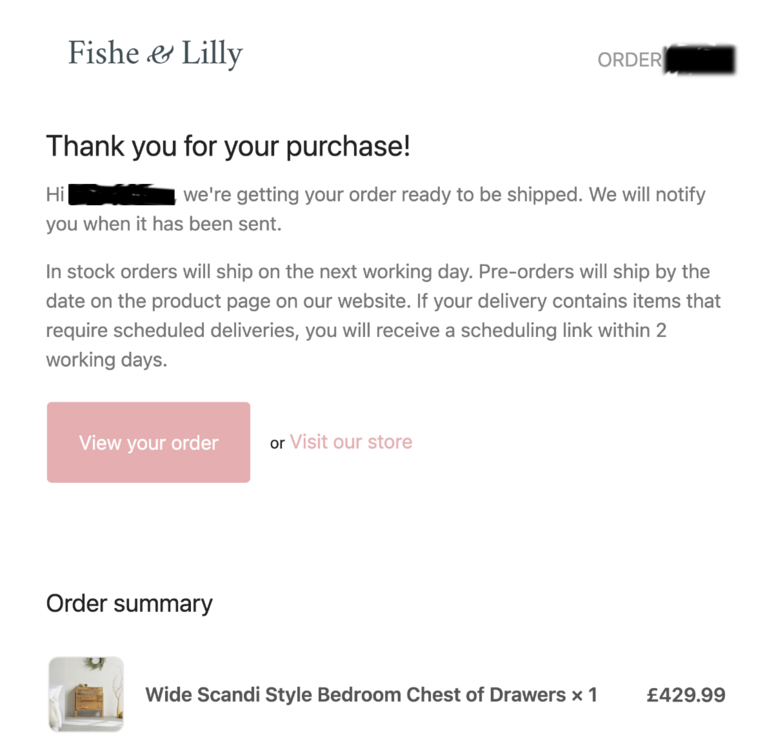Click the Order summary heading
Screen dimensions: 774x750
click(x=129, y=604)
